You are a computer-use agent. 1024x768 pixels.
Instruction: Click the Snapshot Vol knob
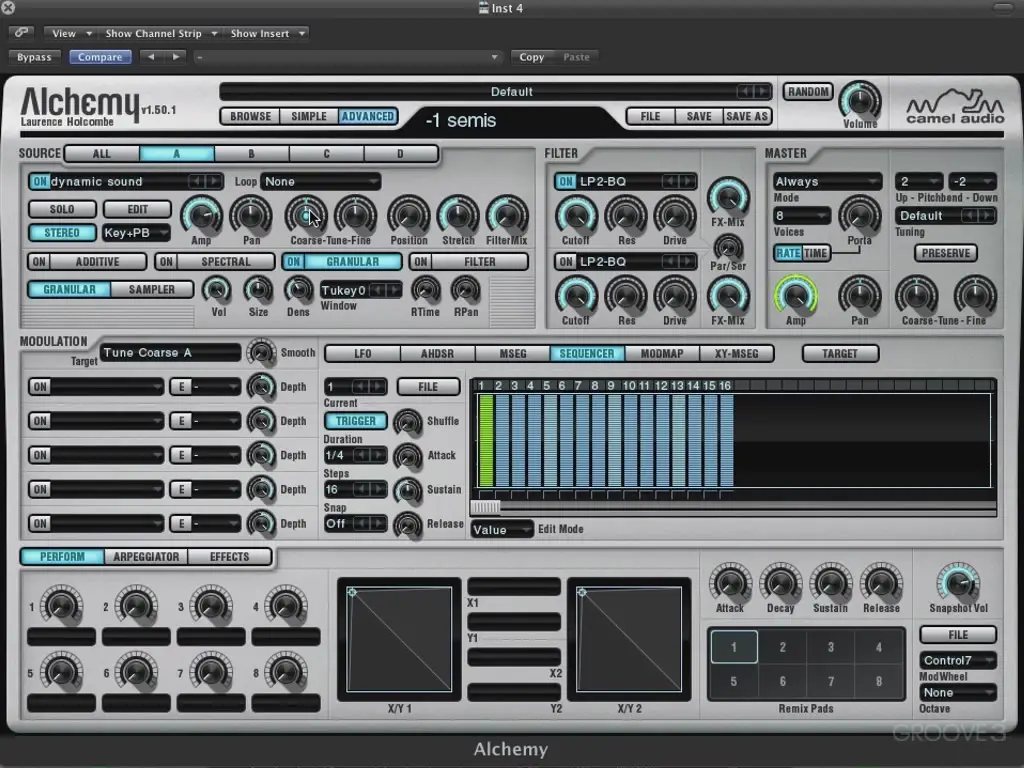(x=958, y=581)
